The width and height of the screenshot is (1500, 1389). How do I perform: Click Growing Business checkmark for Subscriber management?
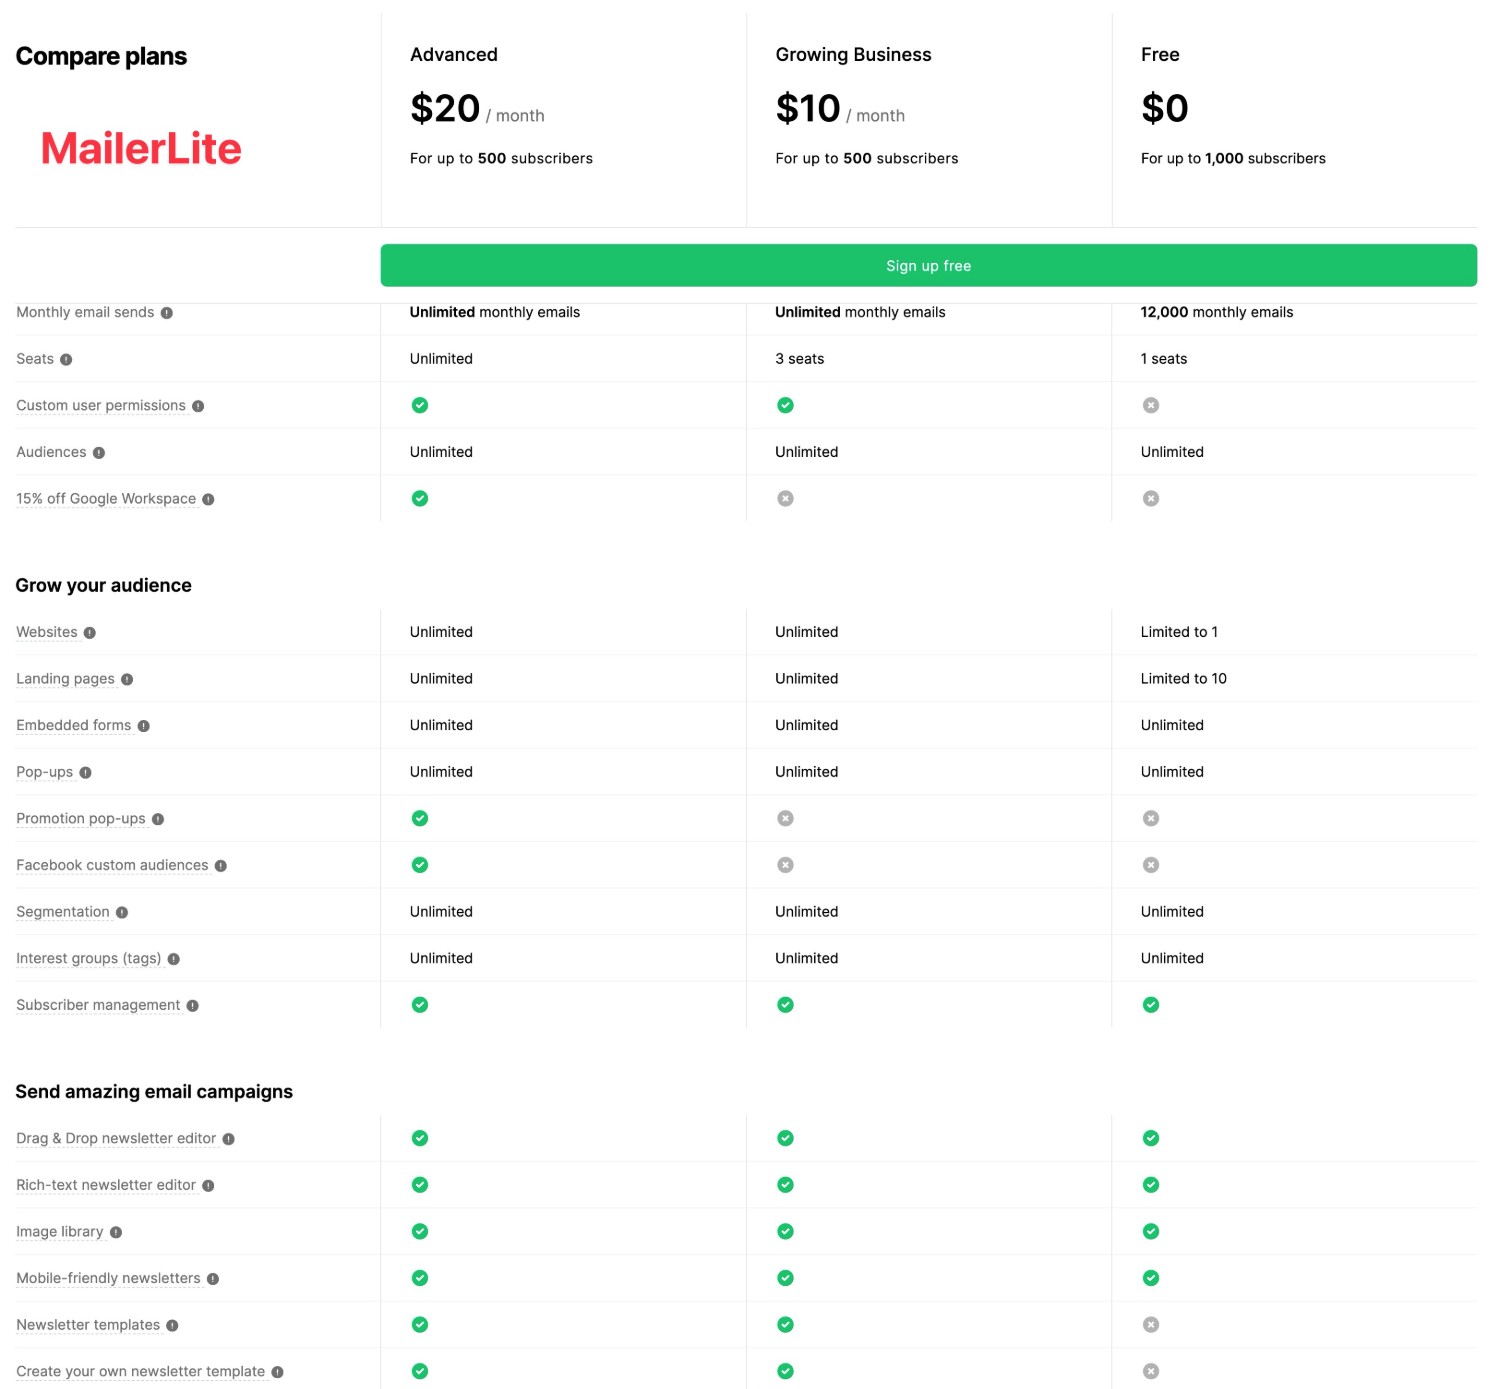point(786,1005)
